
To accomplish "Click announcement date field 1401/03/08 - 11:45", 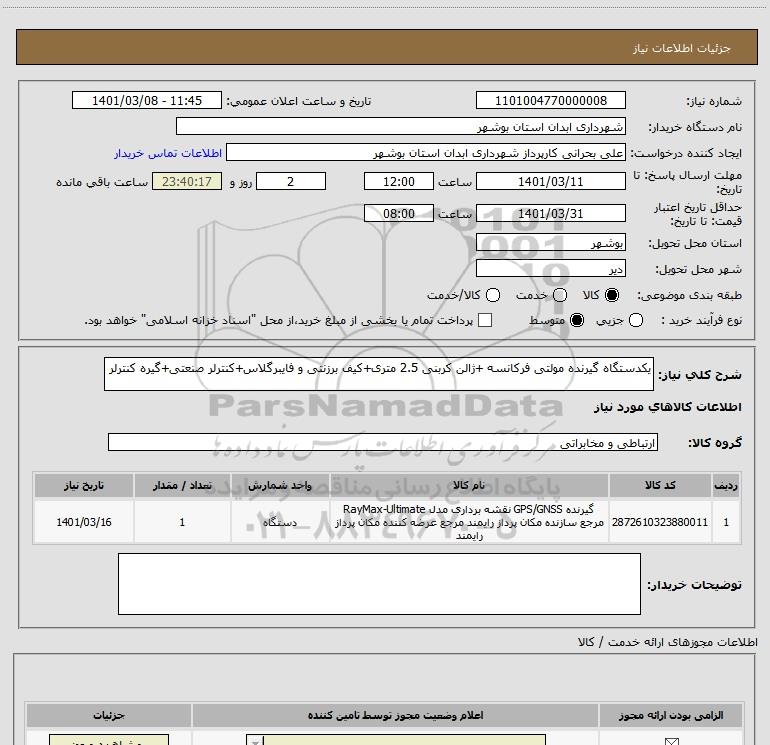I will (147, 100).
